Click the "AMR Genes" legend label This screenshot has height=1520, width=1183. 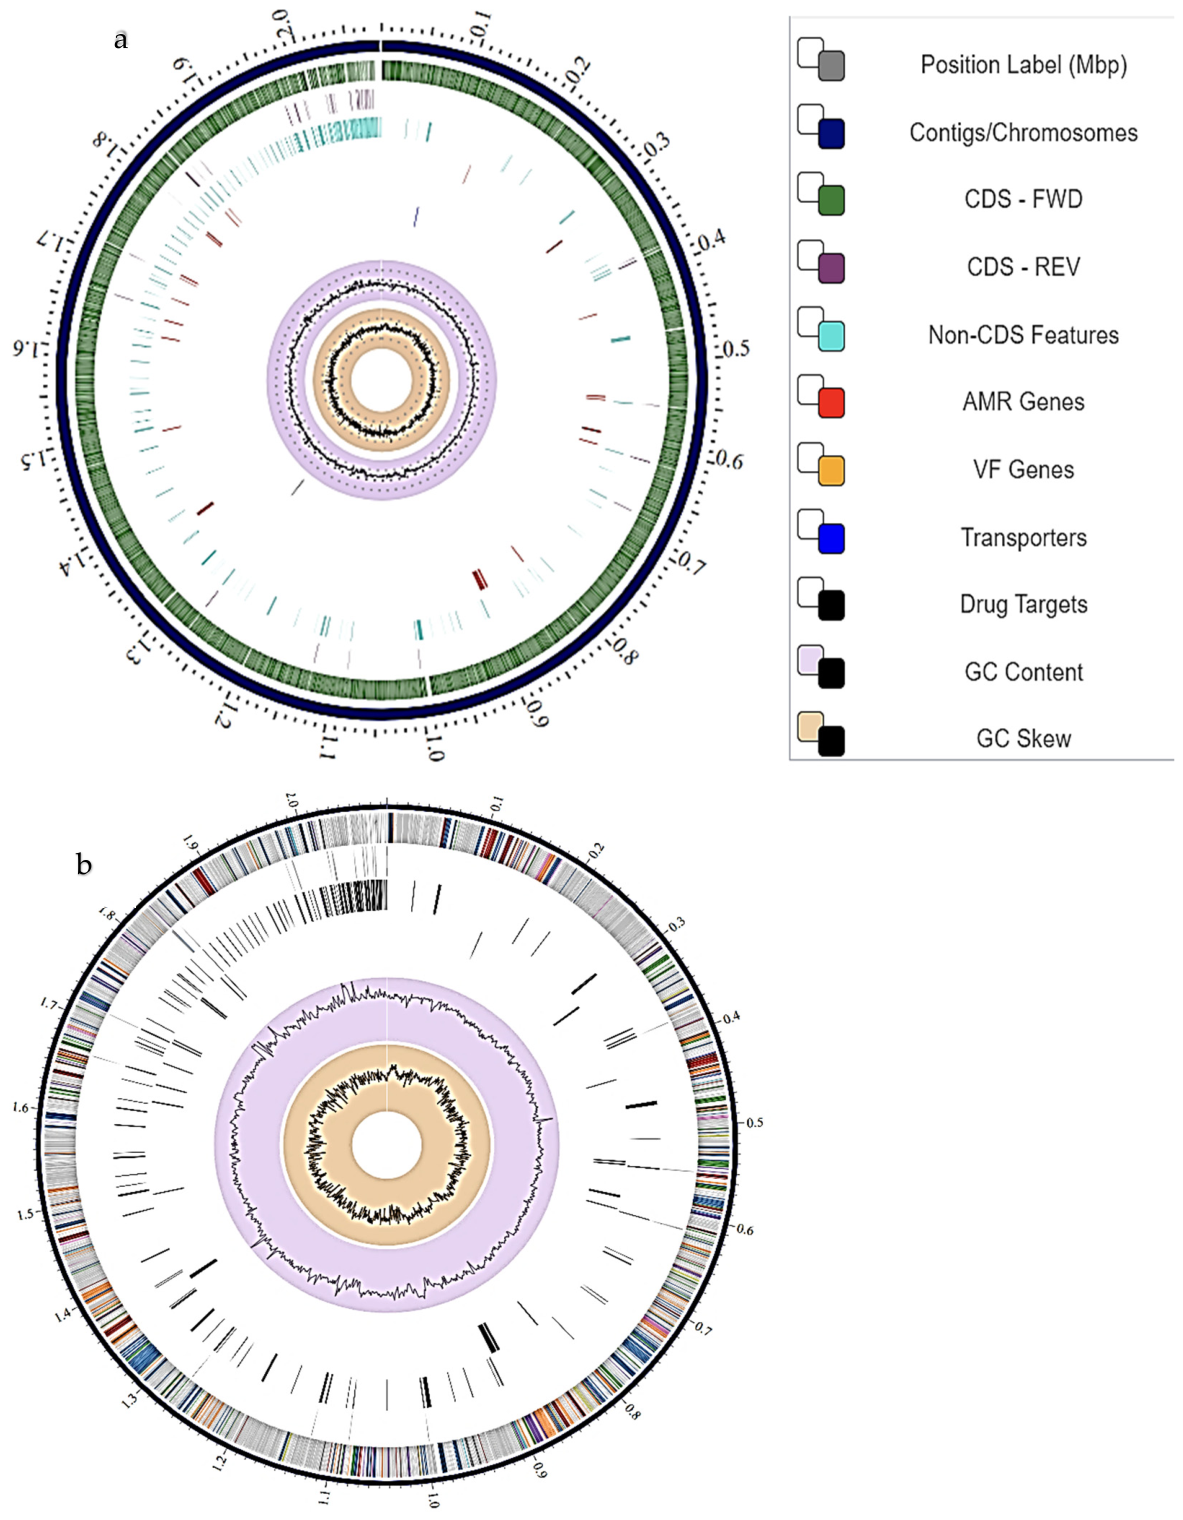click(1023, 402)
